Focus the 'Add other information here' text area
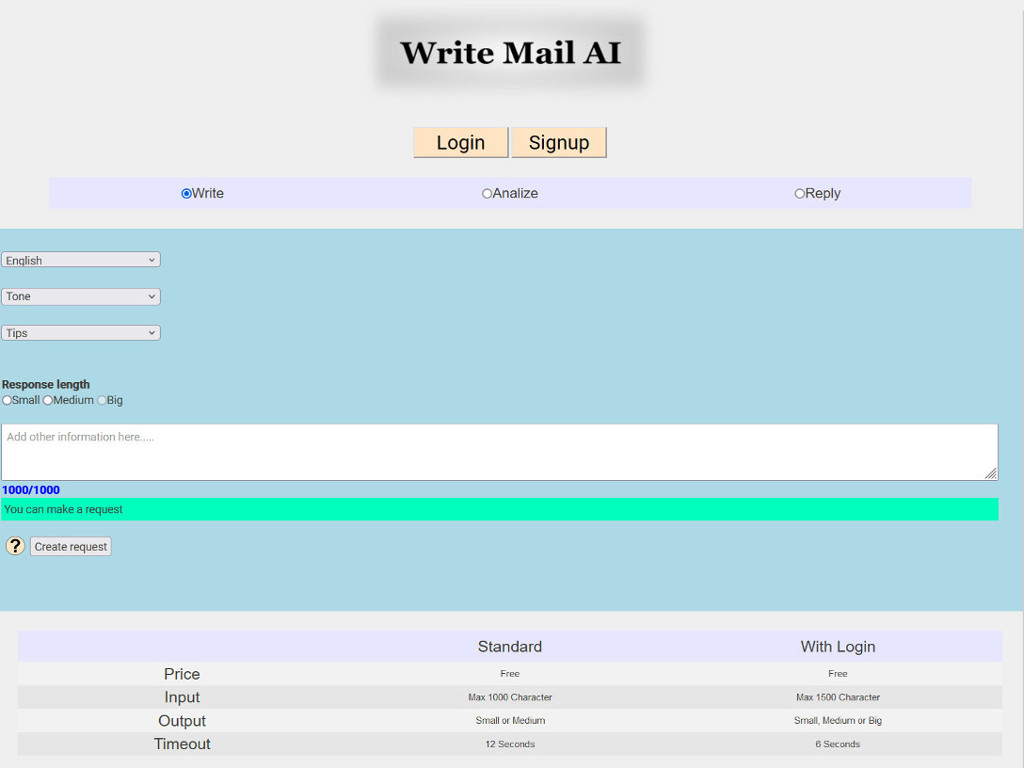1024x768 pixels. 500,452
